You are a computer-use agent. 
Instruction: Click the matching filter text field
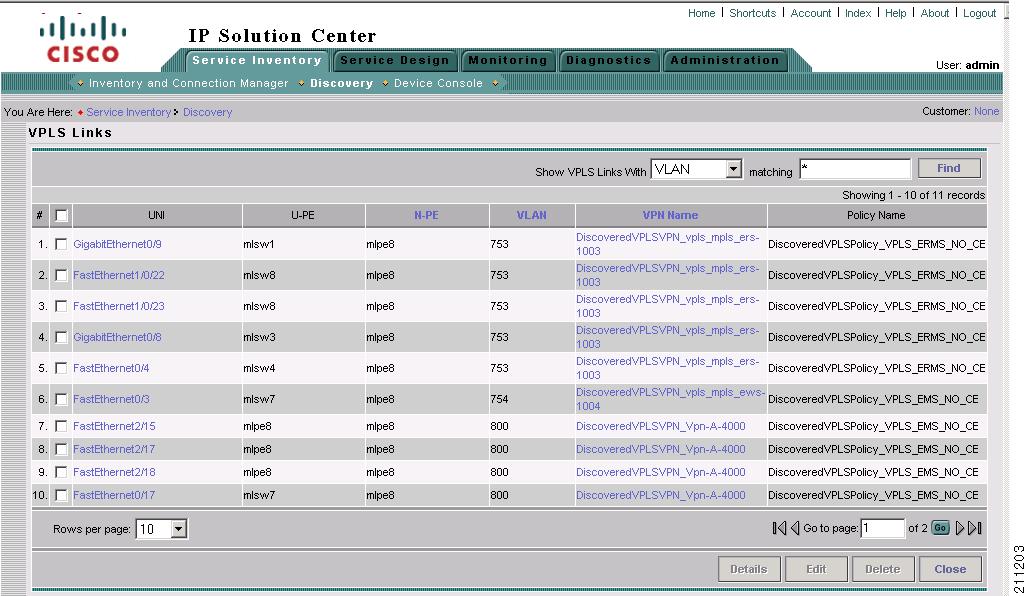tap(855, 169)
